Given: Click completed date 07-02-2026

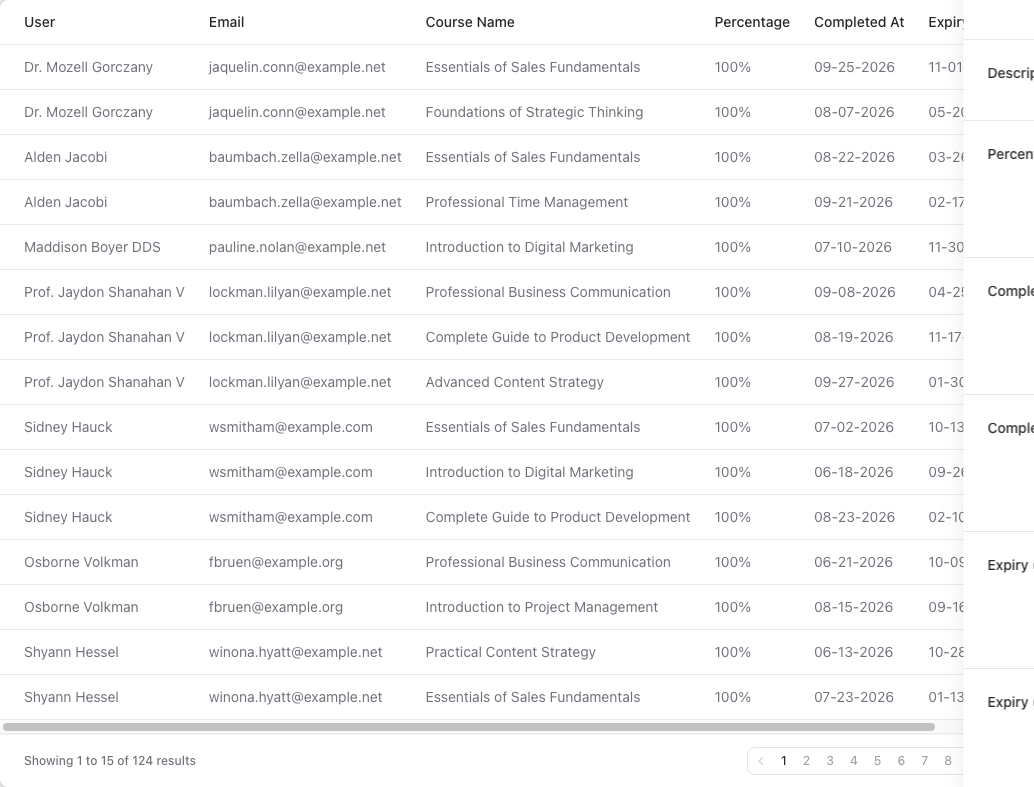Looking at the screenshot, I should point(854,427).
